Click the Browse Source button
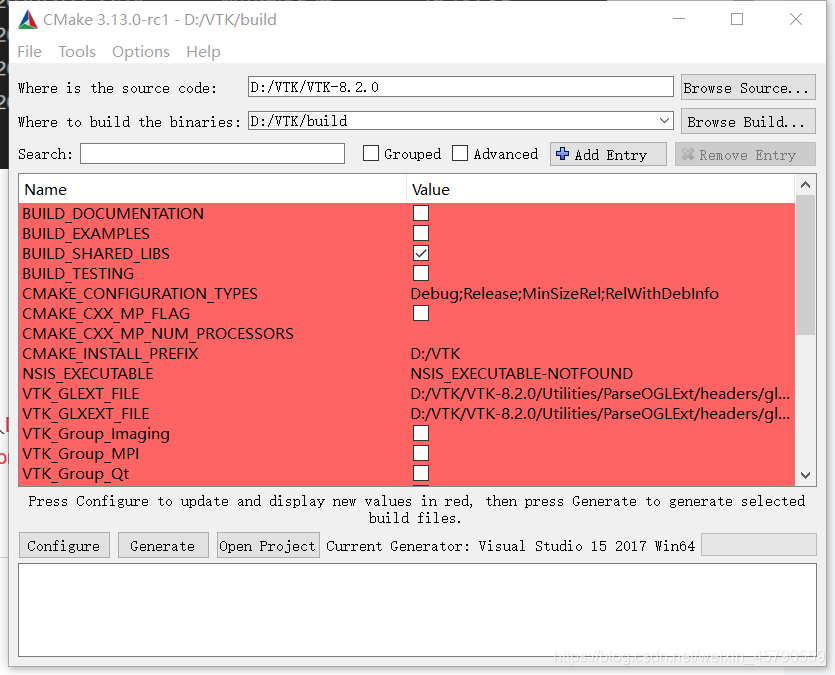This screenshot has width=835, height=675. 748,87
